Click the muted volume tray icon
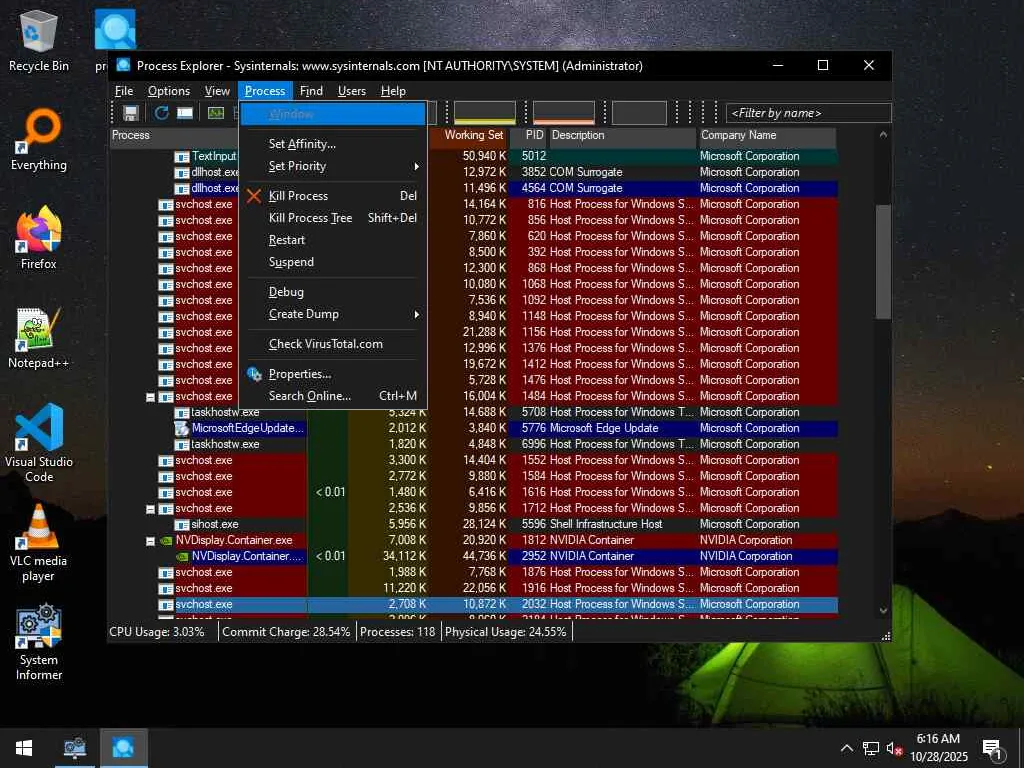1024x768 pixels. 894,748
